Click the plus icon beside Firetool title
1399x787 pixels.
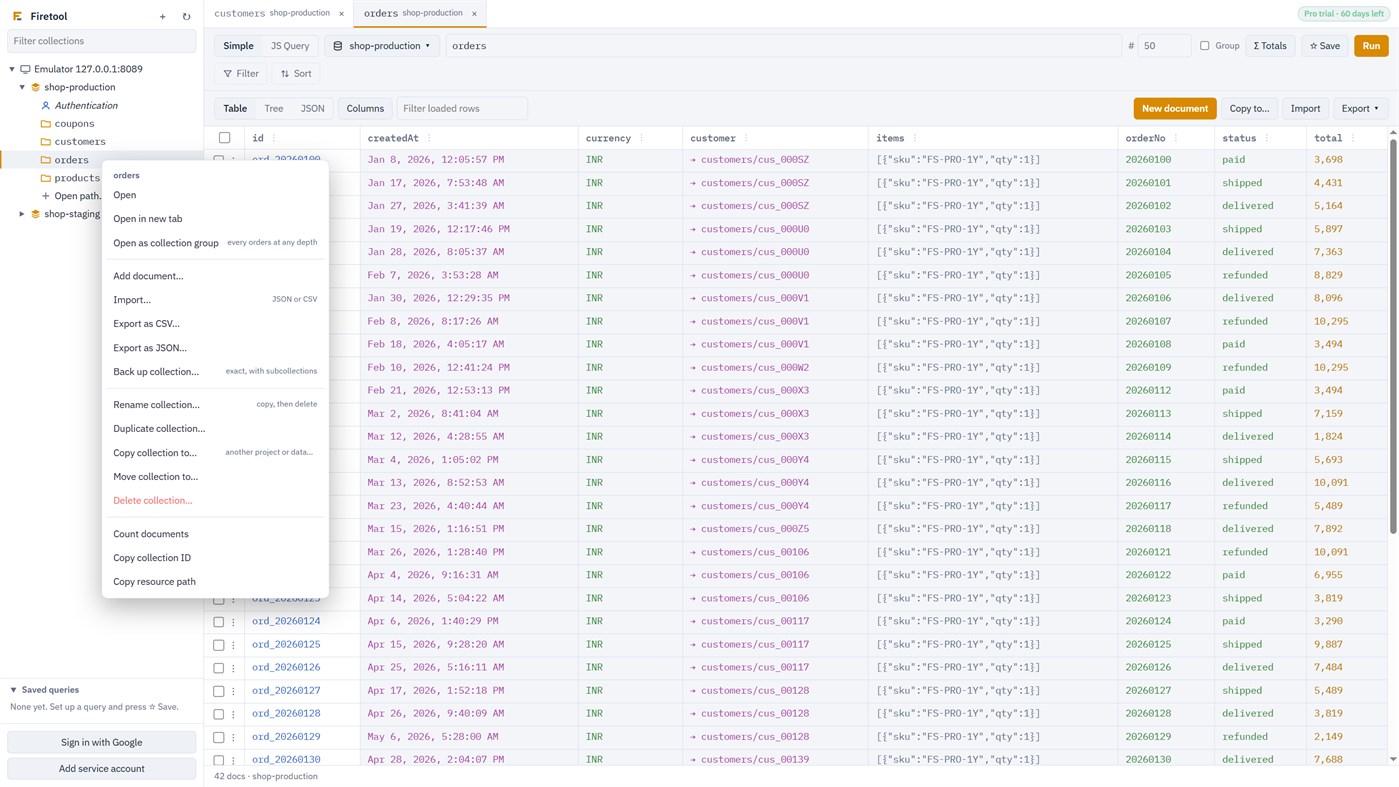click(x=163, y=16)
